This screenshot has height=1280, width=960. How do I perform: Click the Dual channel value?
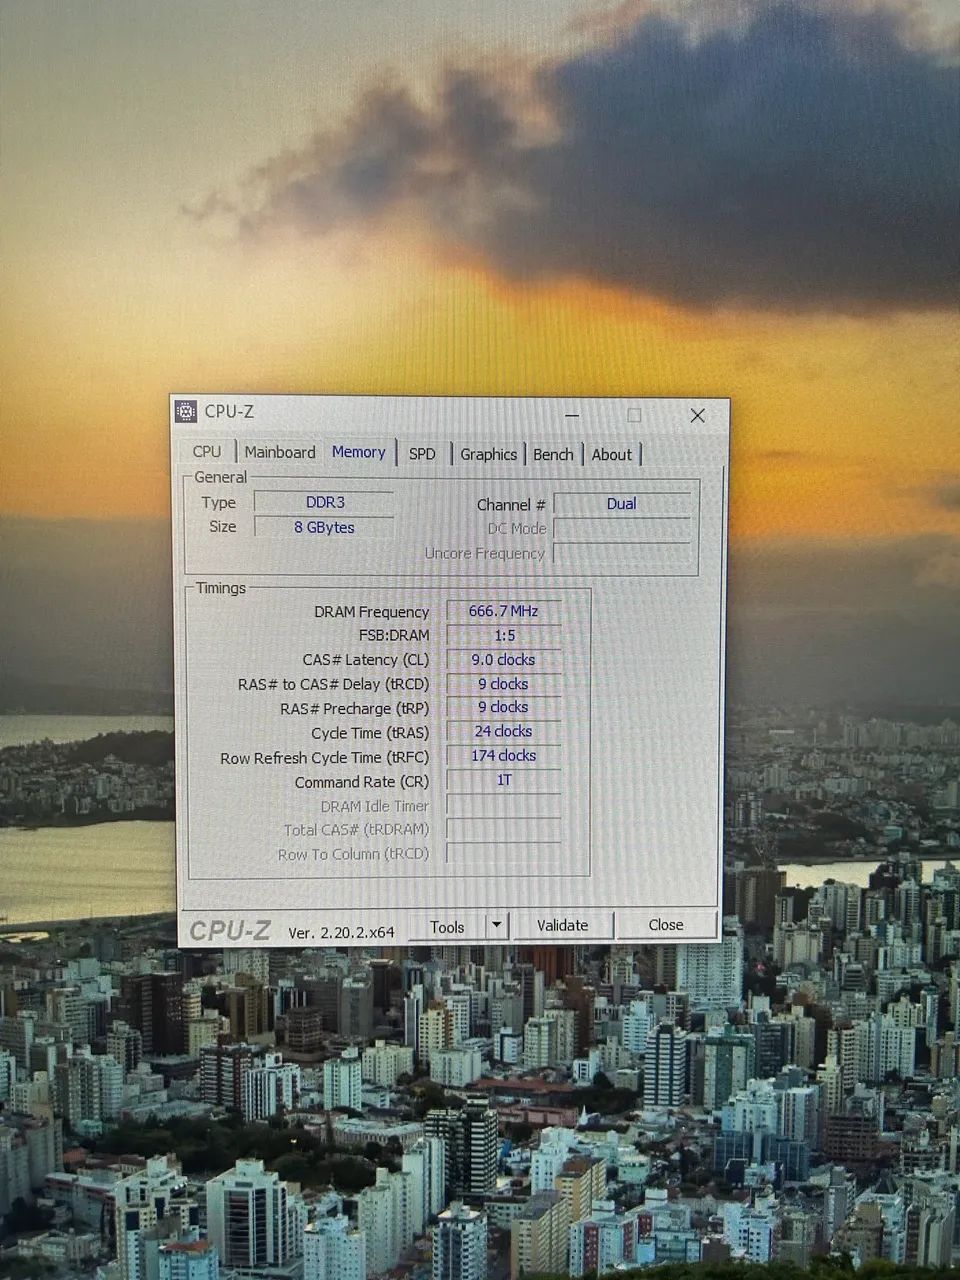pos(621,504)
